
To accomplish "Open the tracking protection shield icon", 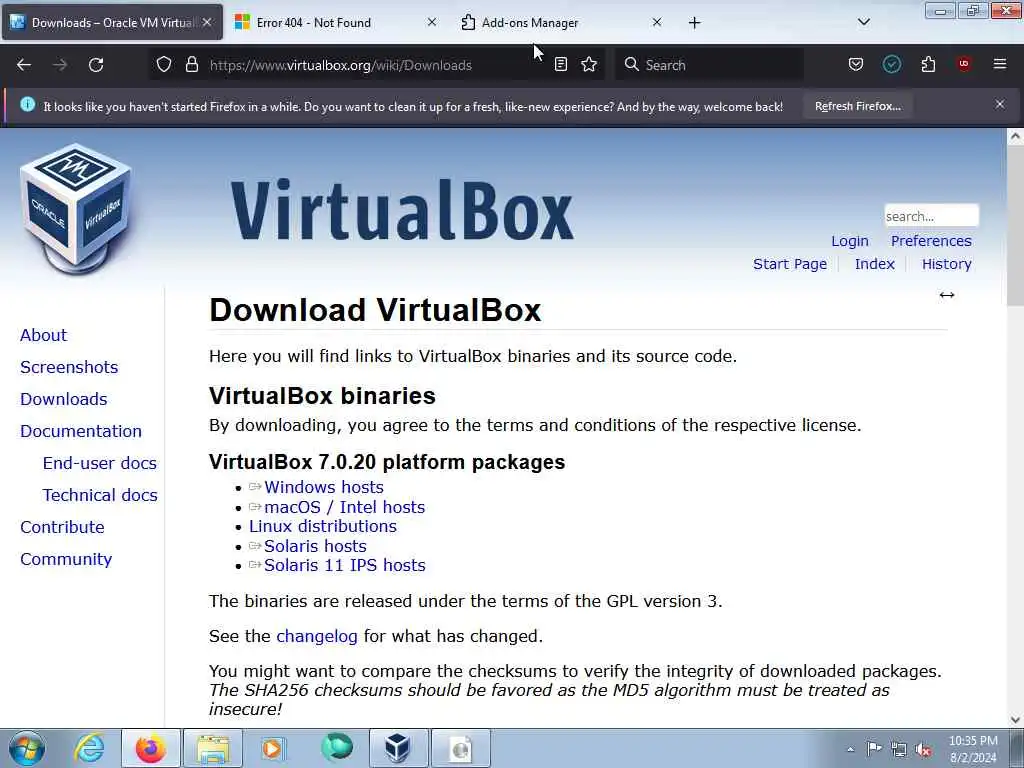I will pos(164,65).
